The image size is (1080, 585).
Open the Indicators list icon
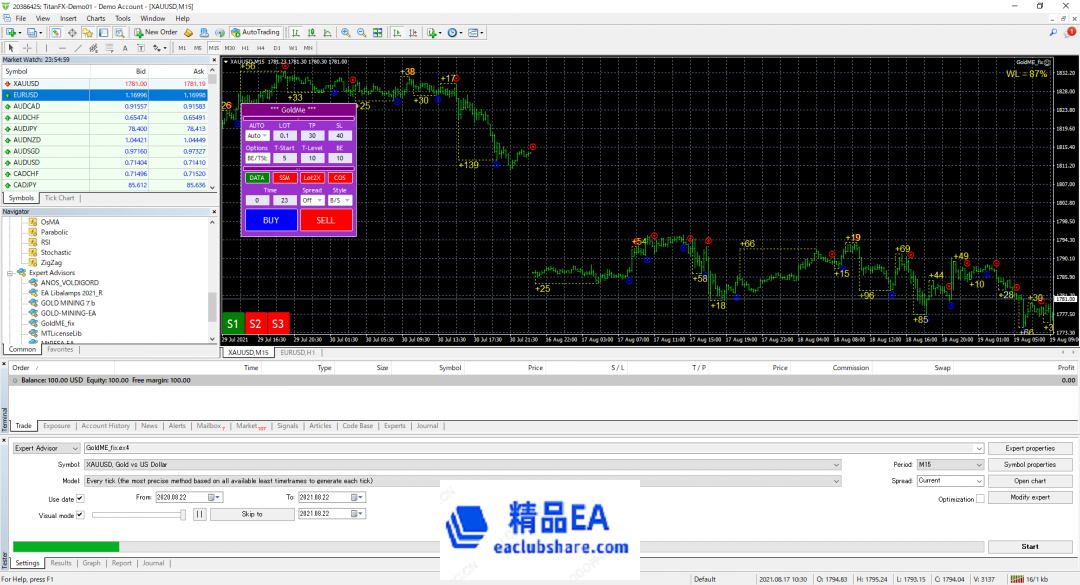tap(432, 32)
